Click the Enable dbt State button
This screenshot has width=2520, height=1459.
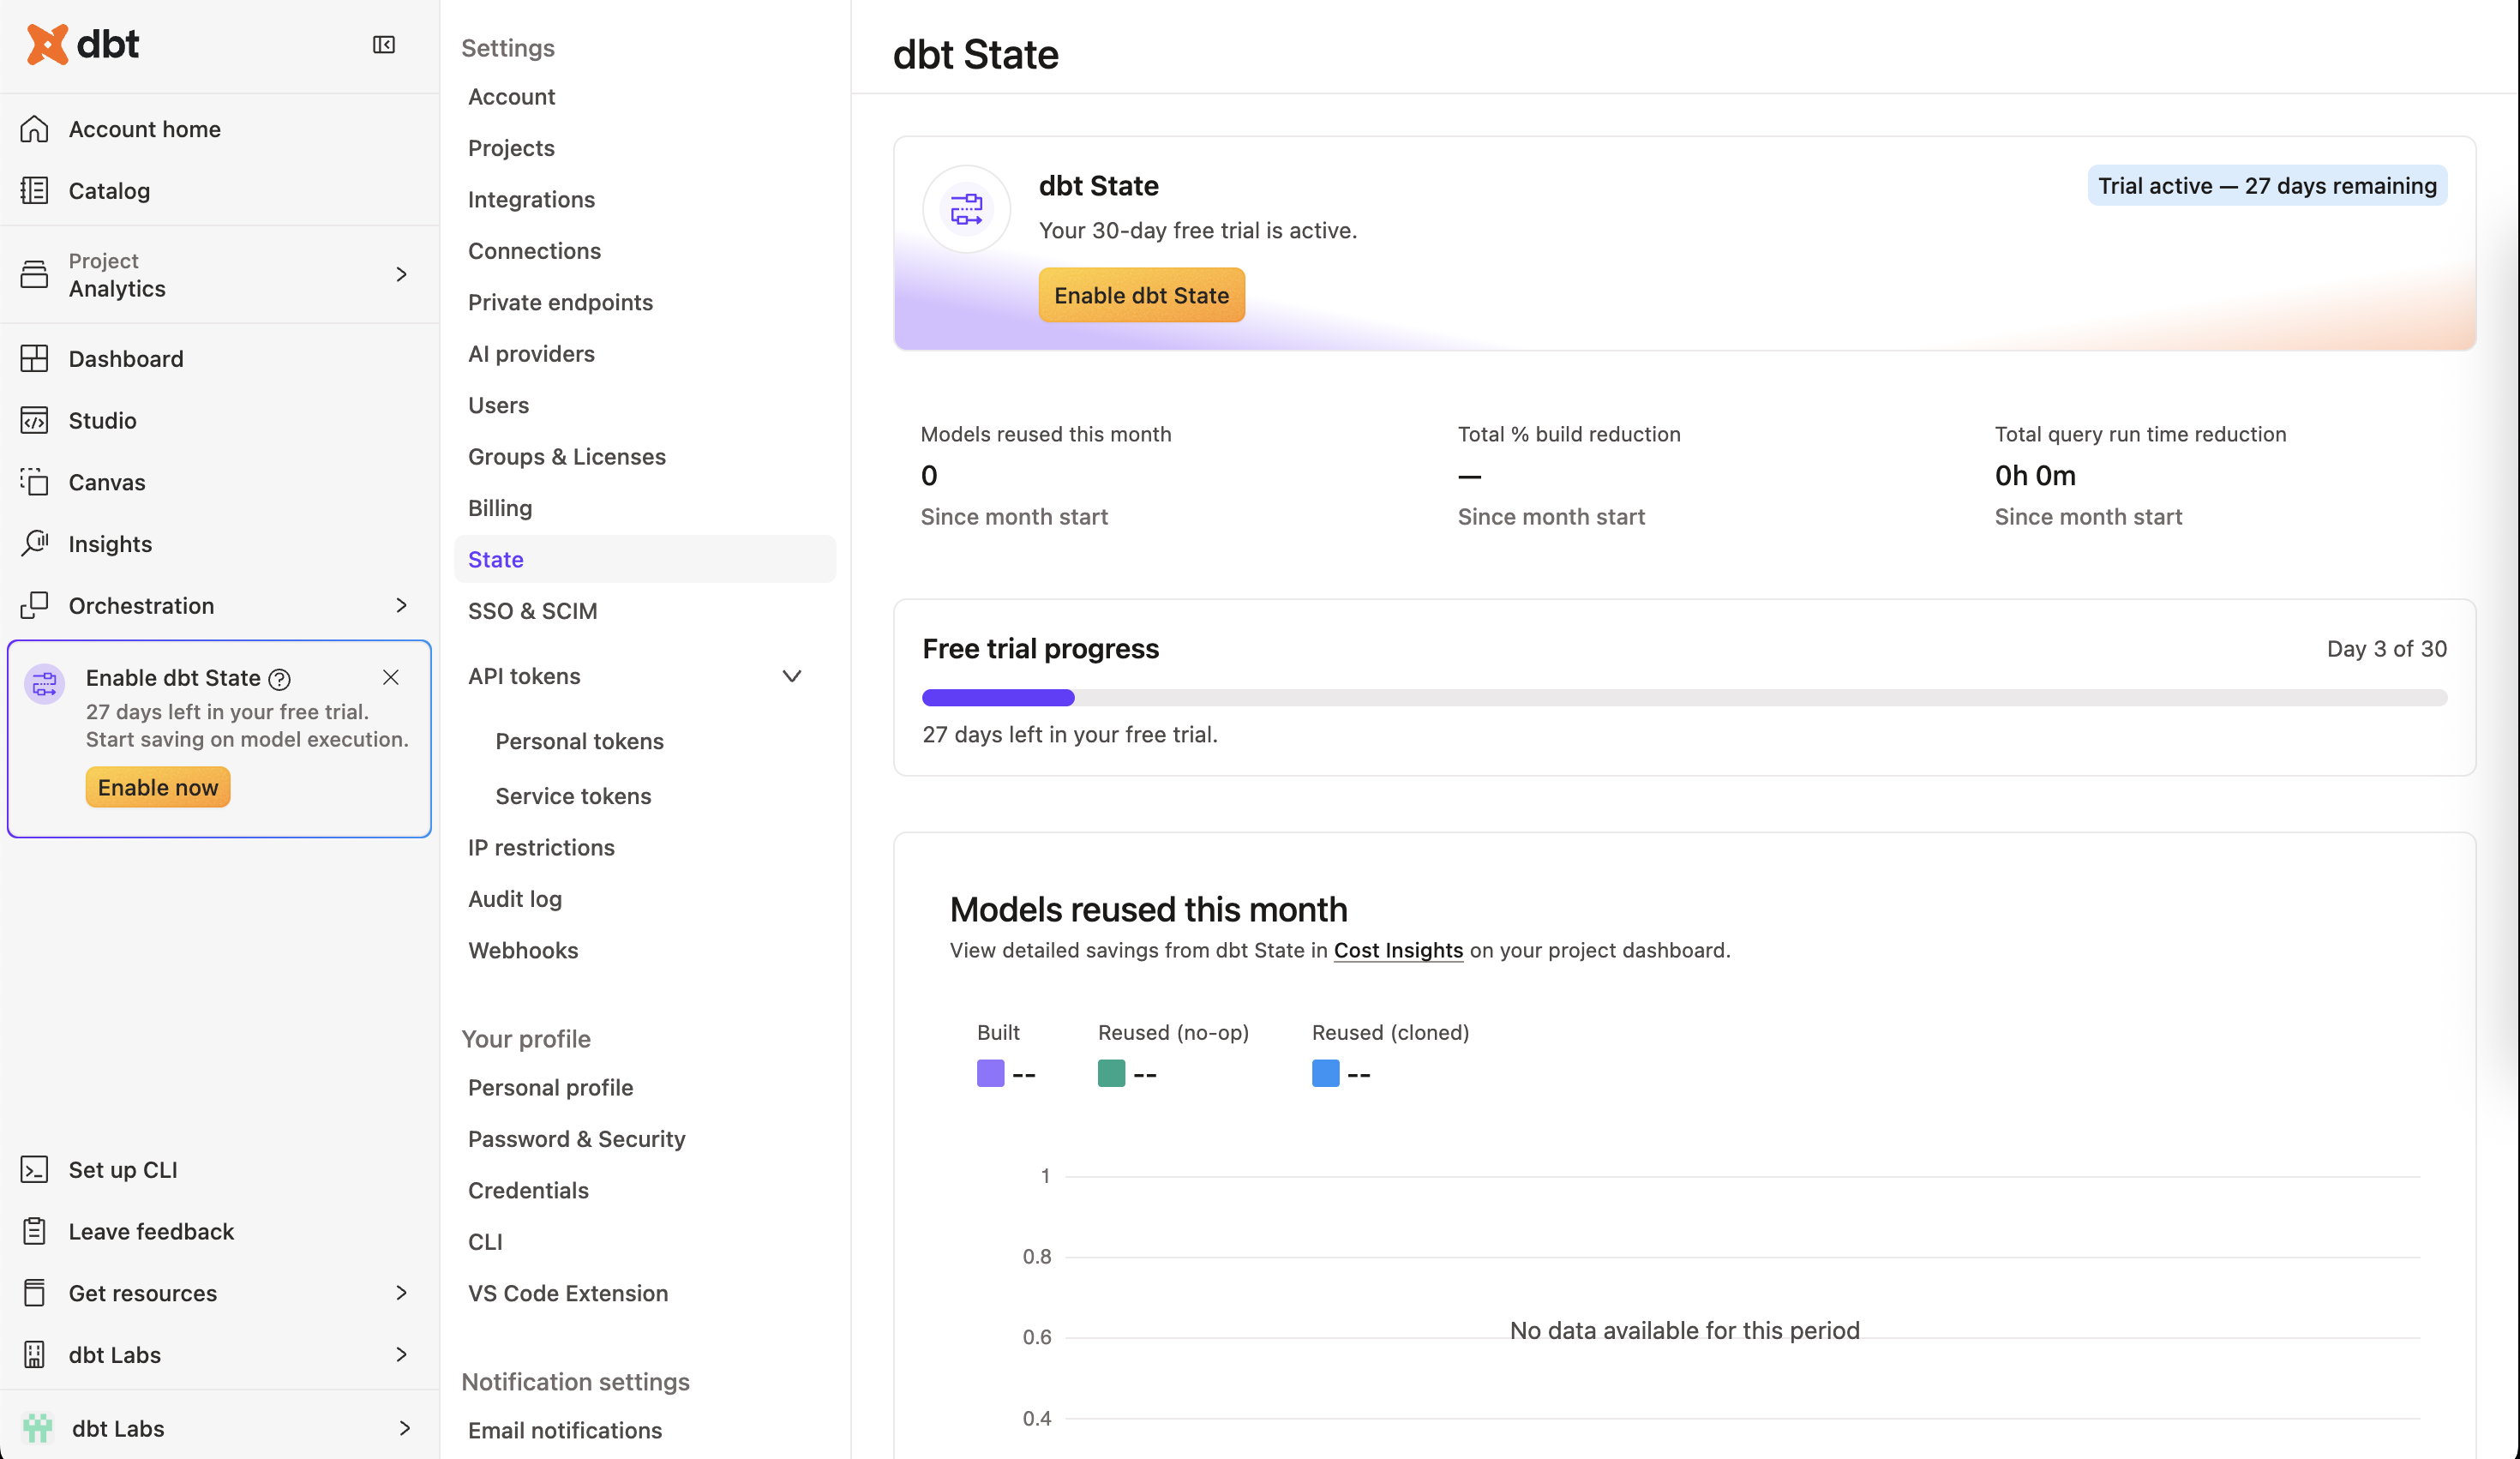click(1141, 295)
